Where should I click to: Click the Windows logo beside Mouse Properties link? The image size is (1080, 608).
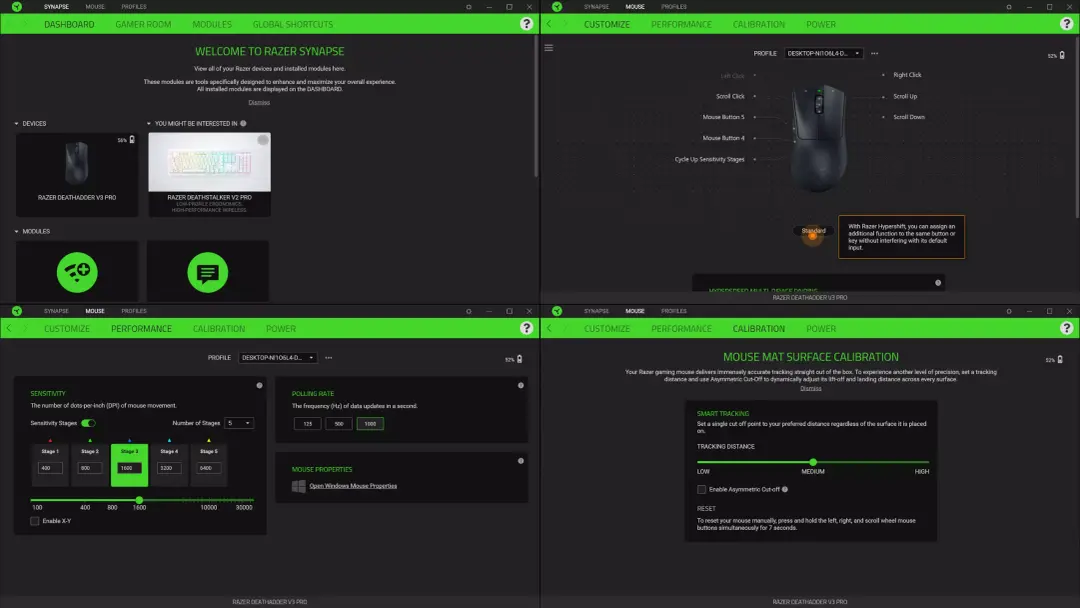tap(299, 486)
